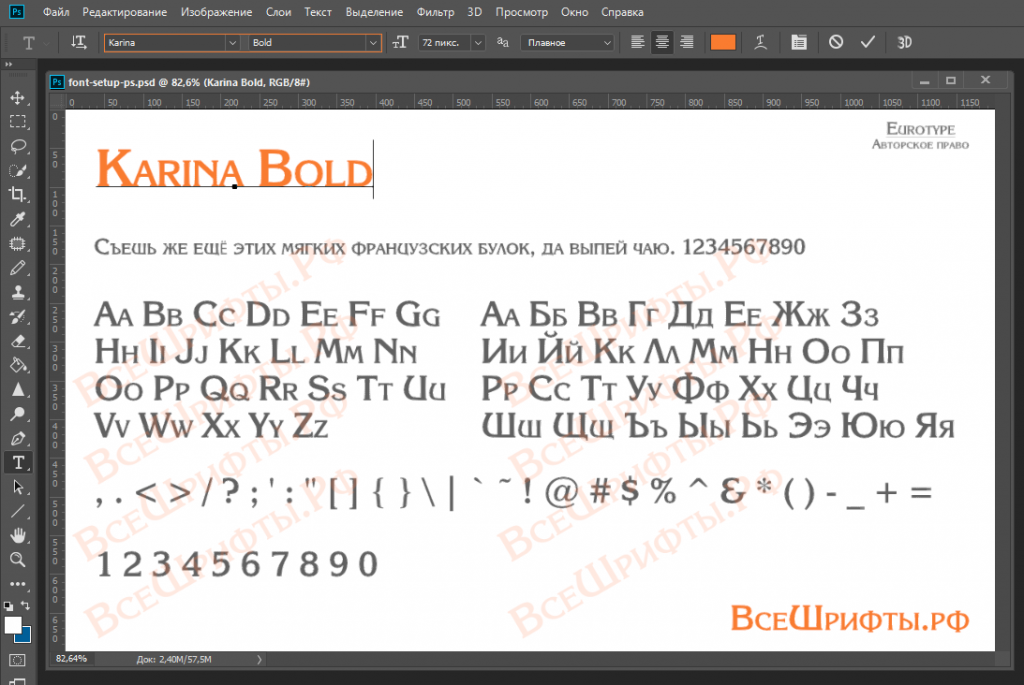Select the Eraser tool
1024x685 pixels.
[18, 341]
